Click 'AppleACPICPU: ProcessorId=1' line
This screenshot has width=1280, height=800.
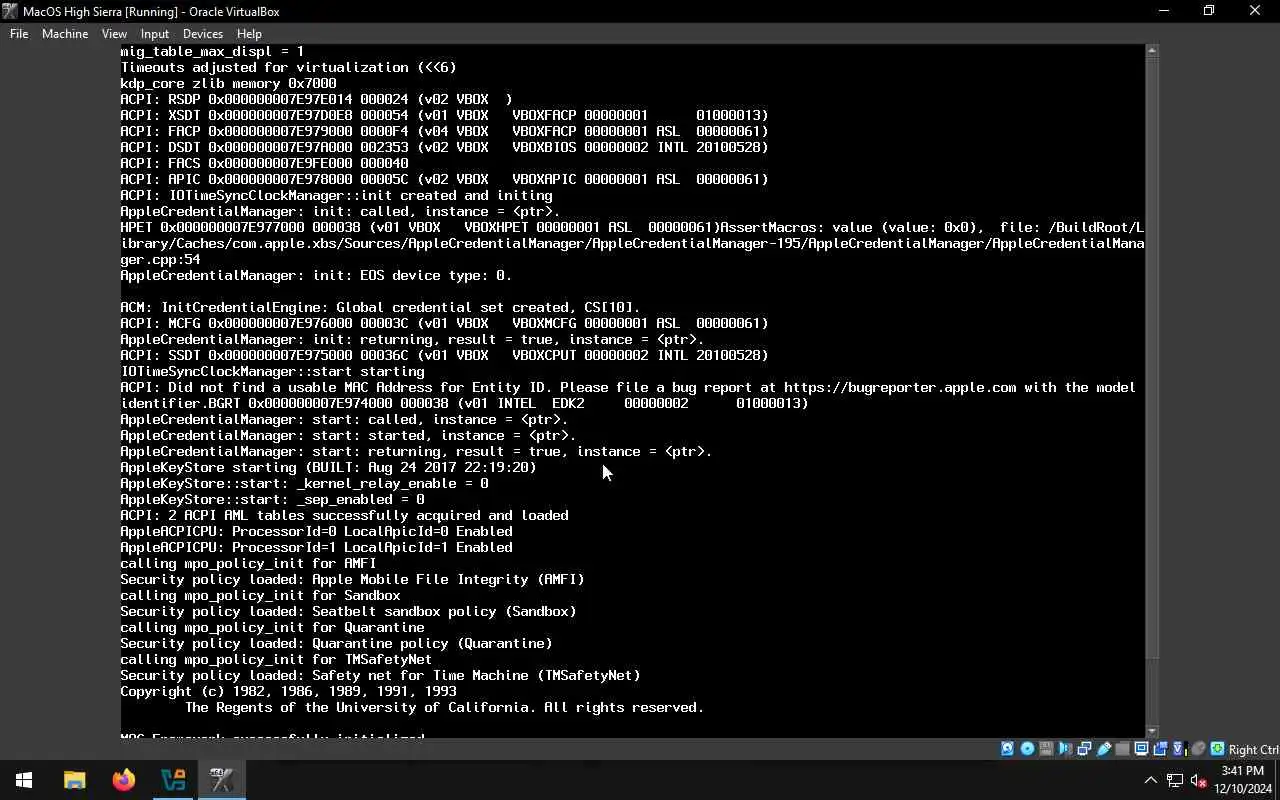tap(316, 547)
